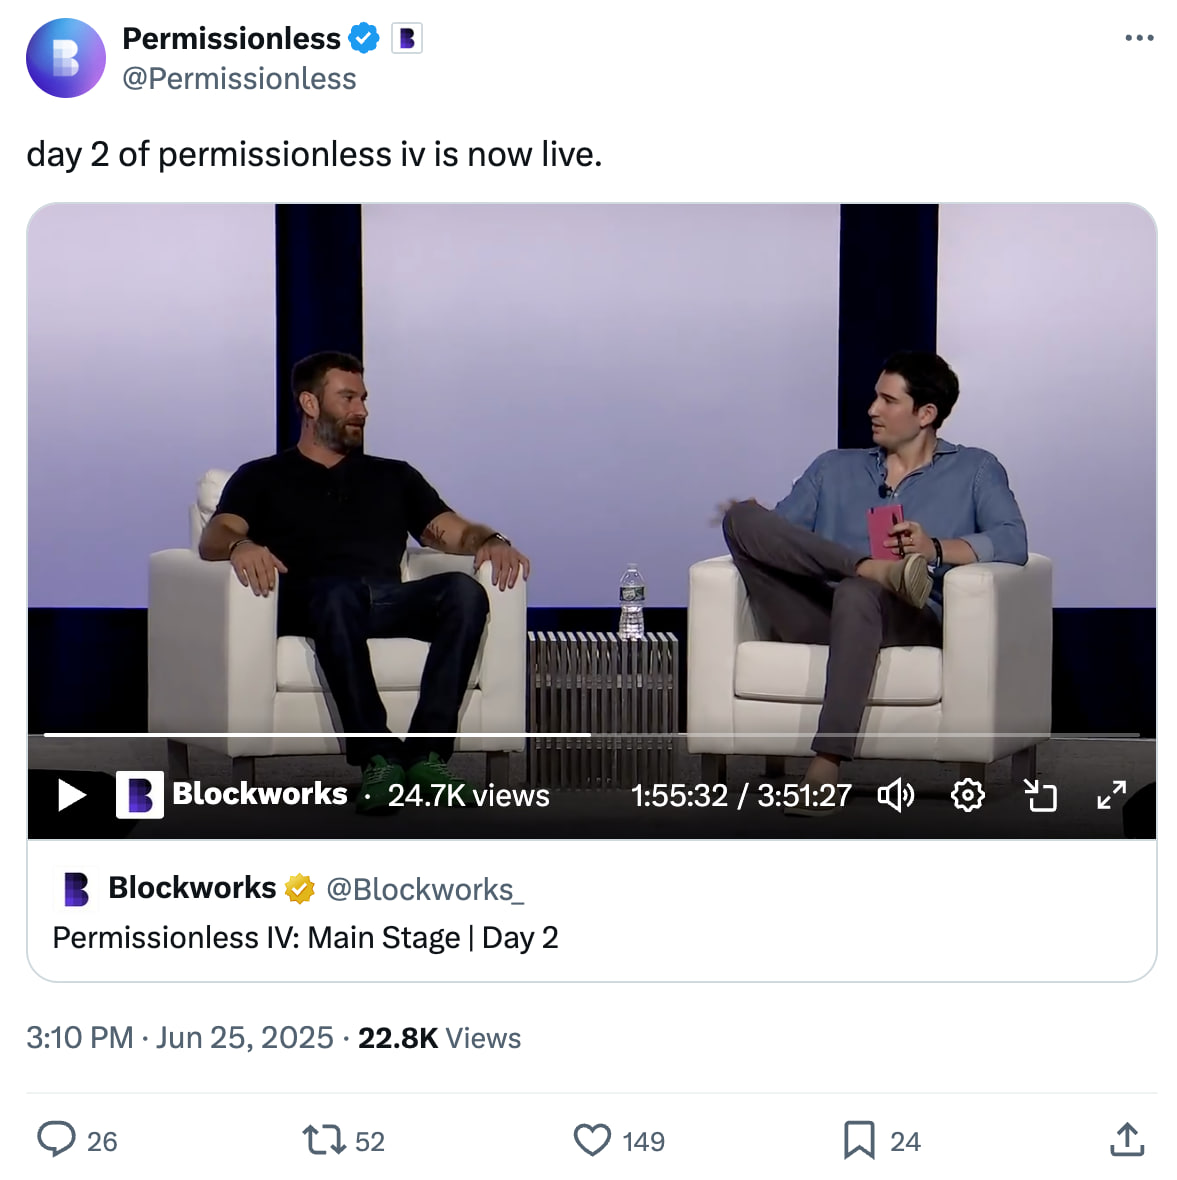Open the @Permissionless handle link

[x=239, y=79]
